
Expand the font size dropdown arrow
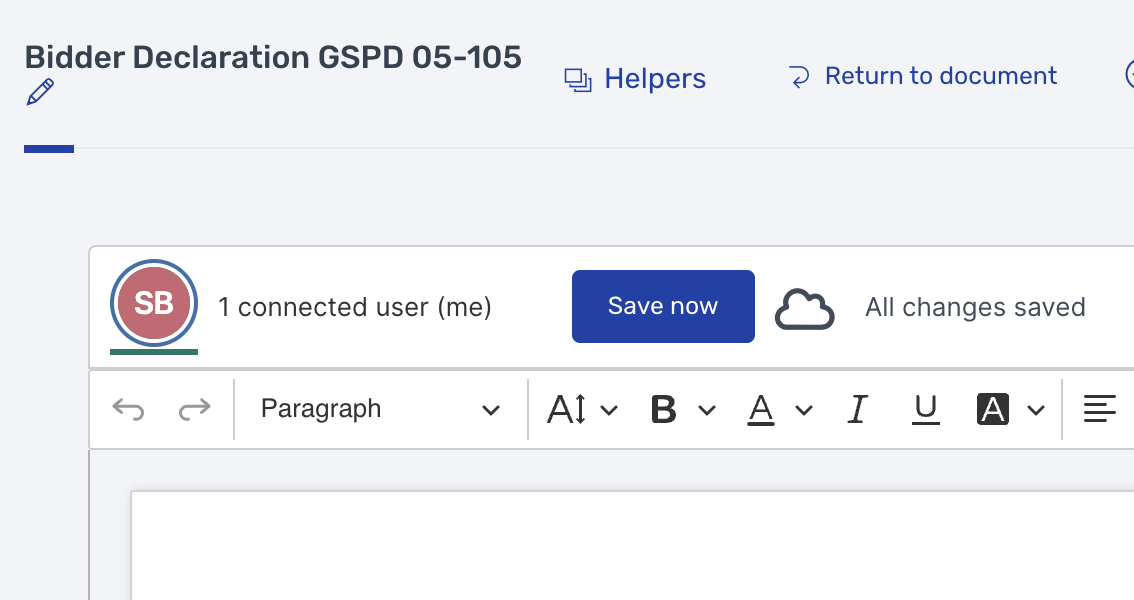[609, 411]
